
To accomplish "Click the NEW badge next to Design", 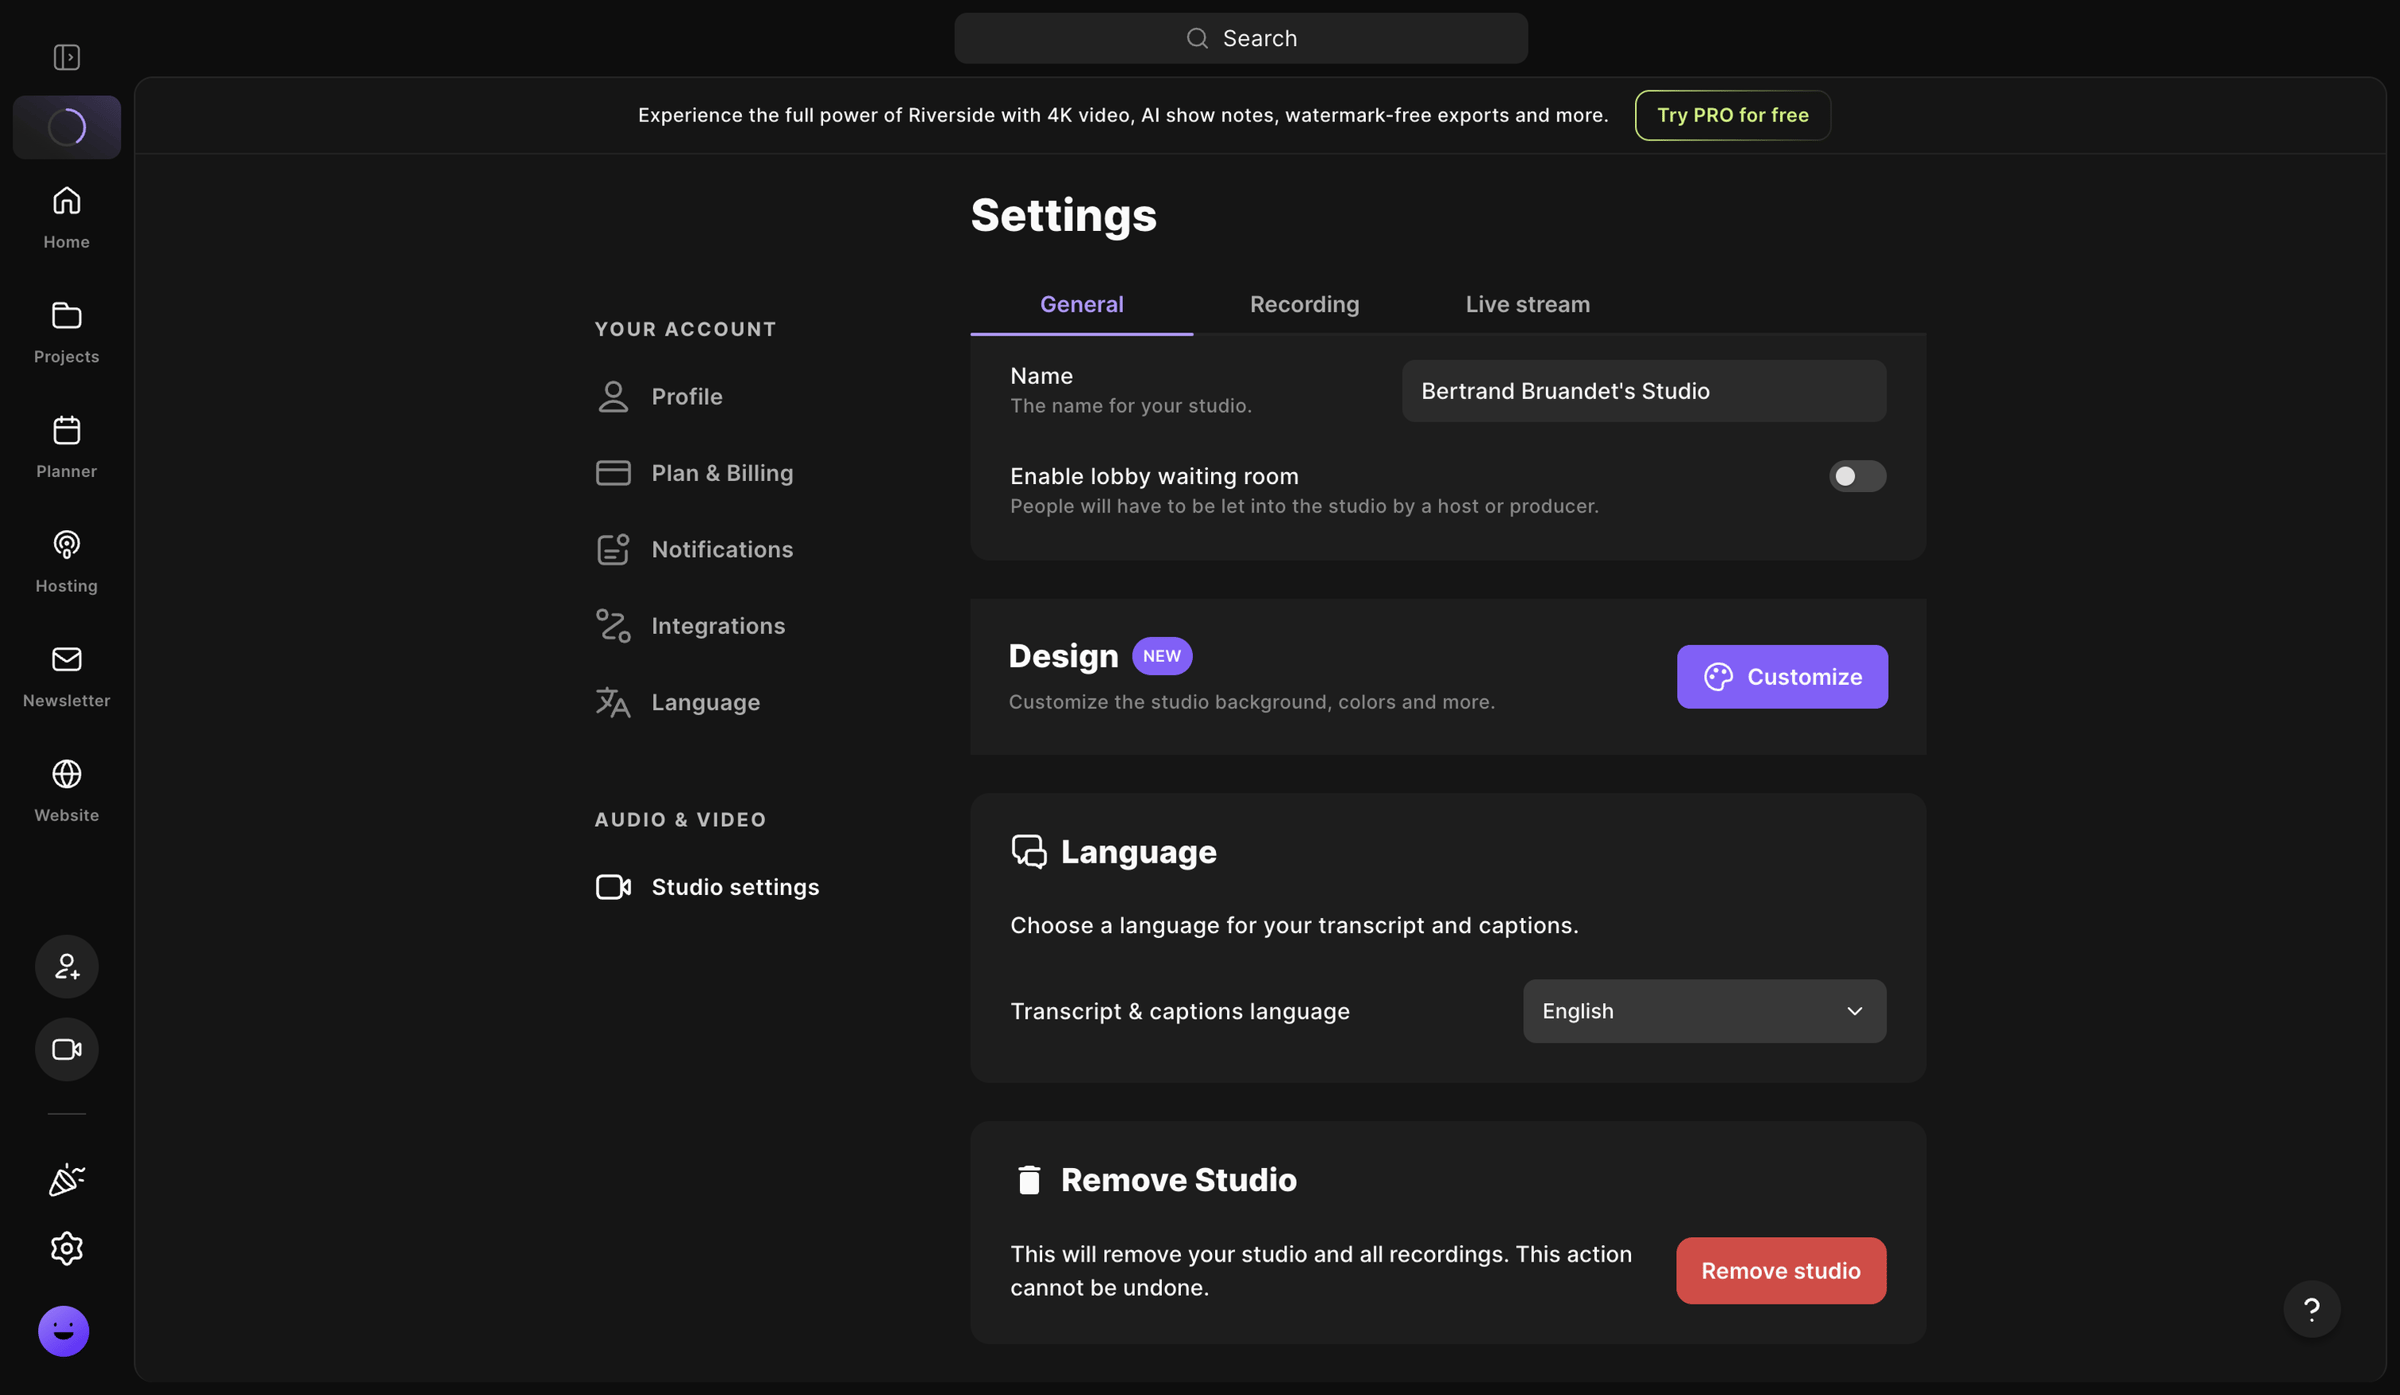I will point(1162,656).
